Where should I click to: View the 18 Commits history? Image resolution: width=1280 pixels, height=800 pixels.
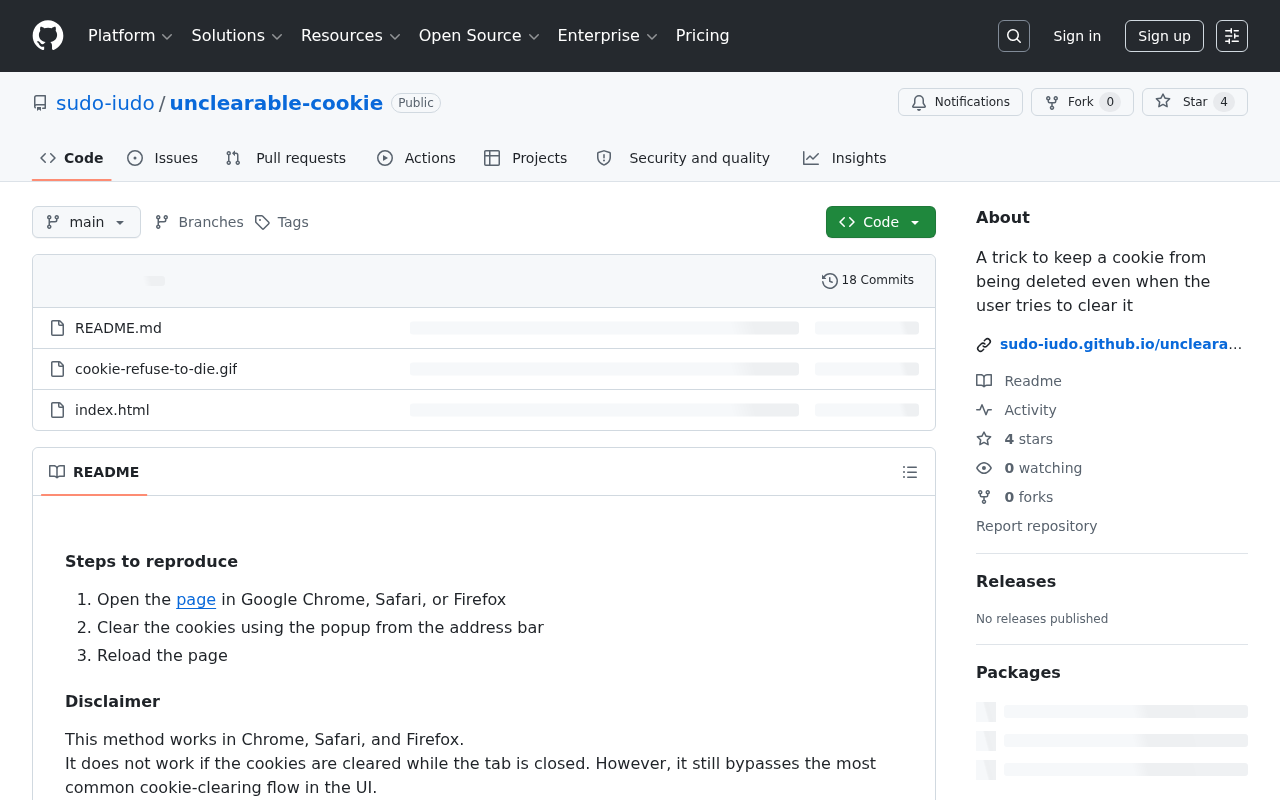tap(868, 281)
